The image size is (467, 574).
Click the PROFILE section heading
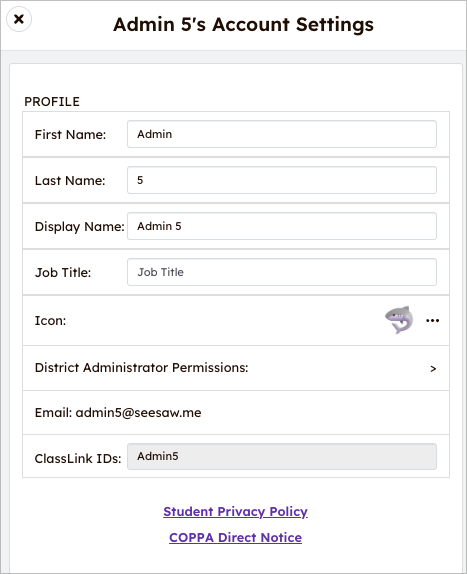coord(52,102)
